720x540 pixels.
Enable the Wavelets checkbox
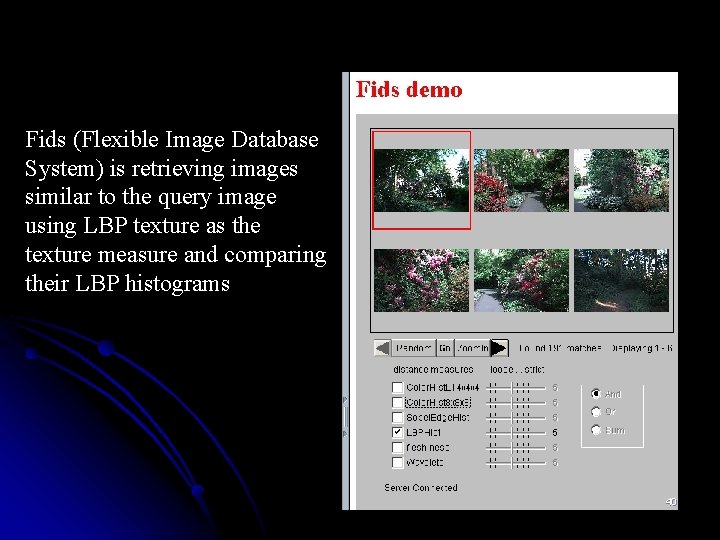click(x=398, y=462)
